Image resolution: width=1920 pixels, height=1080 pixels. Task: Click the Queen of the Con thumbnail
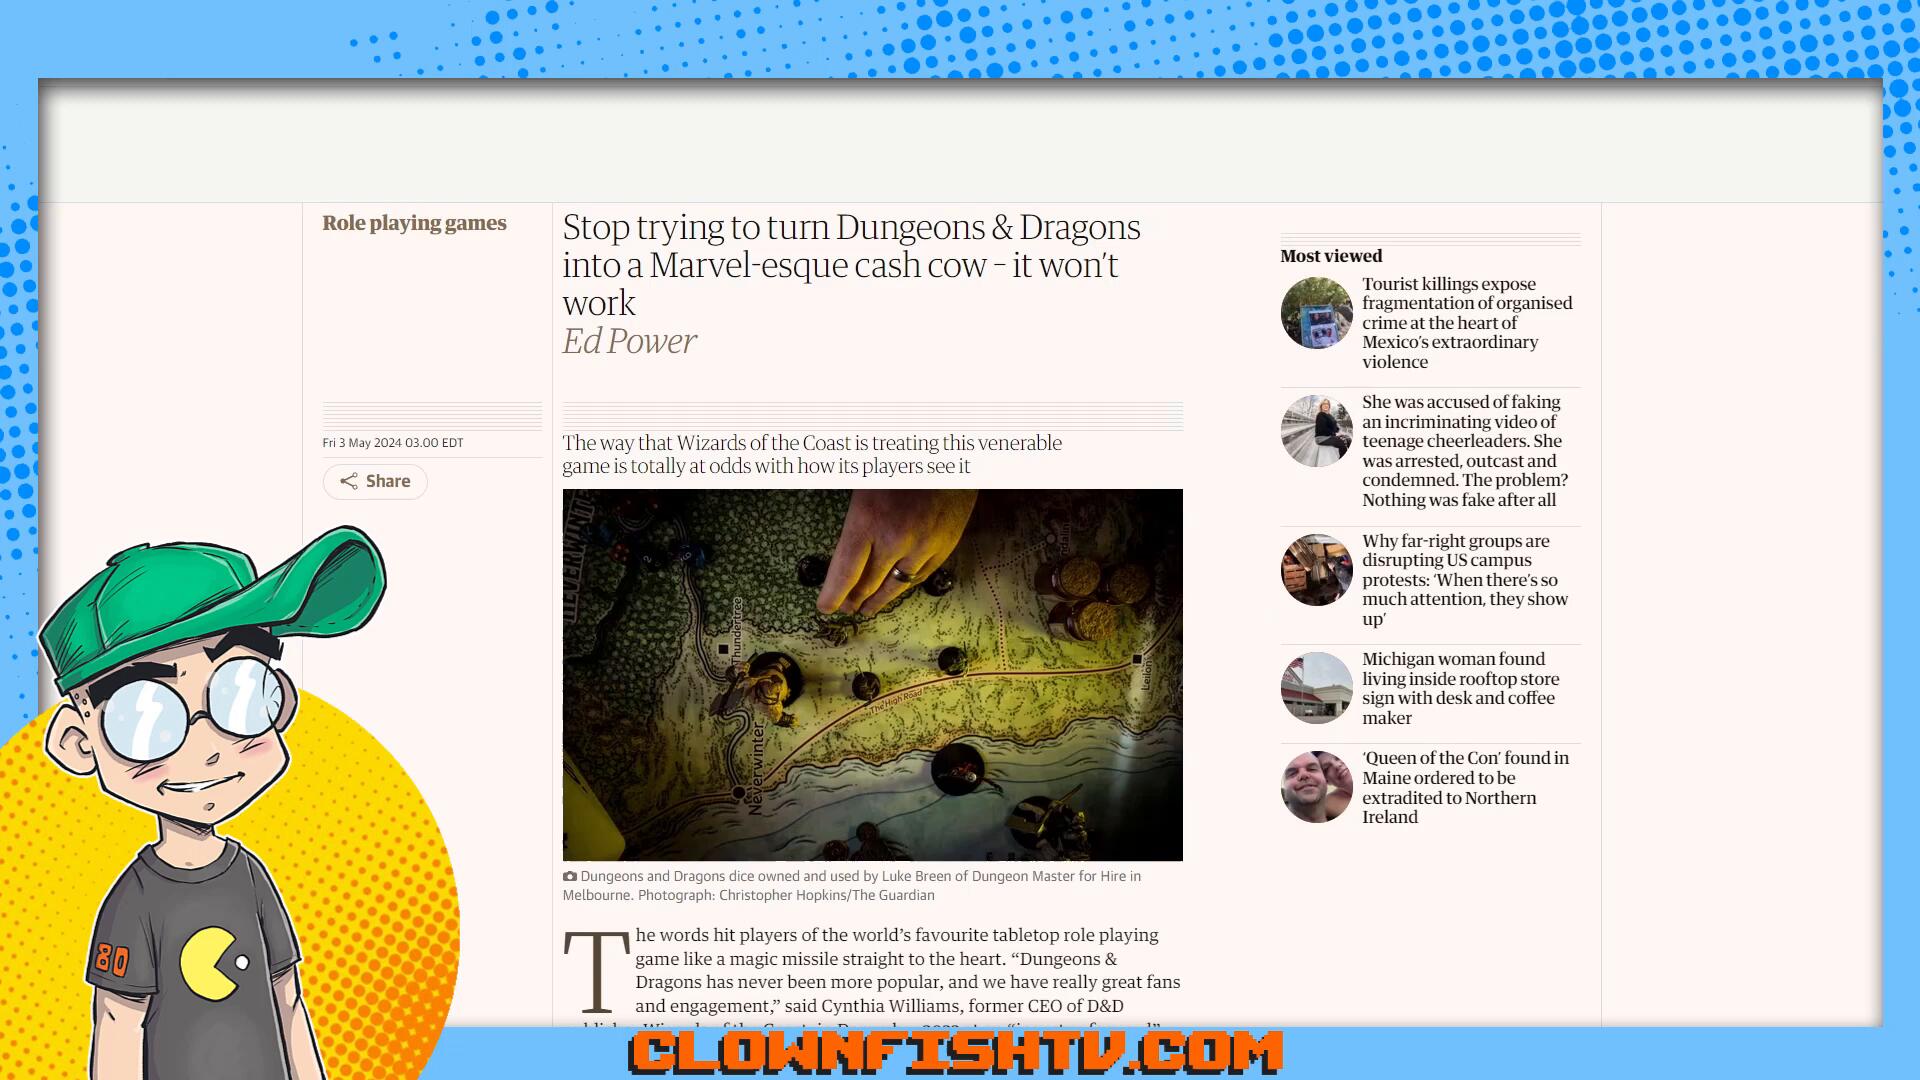coord(1316,787)
